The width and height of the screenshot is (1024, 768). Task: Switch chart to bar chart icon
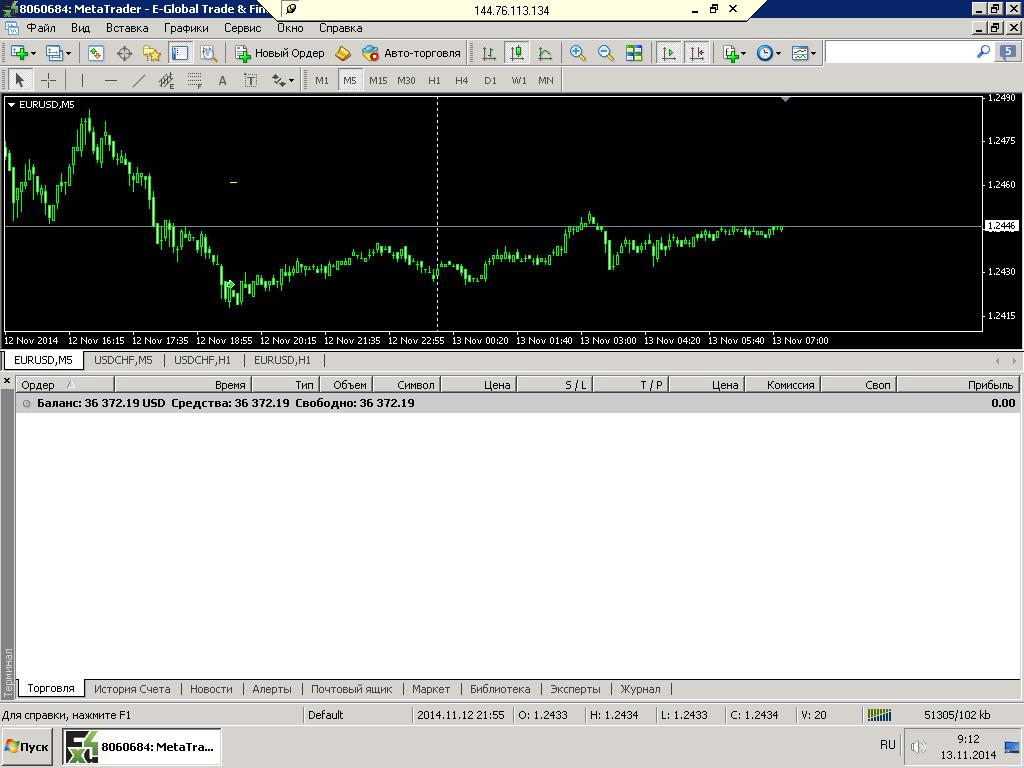tap(488, 54)
